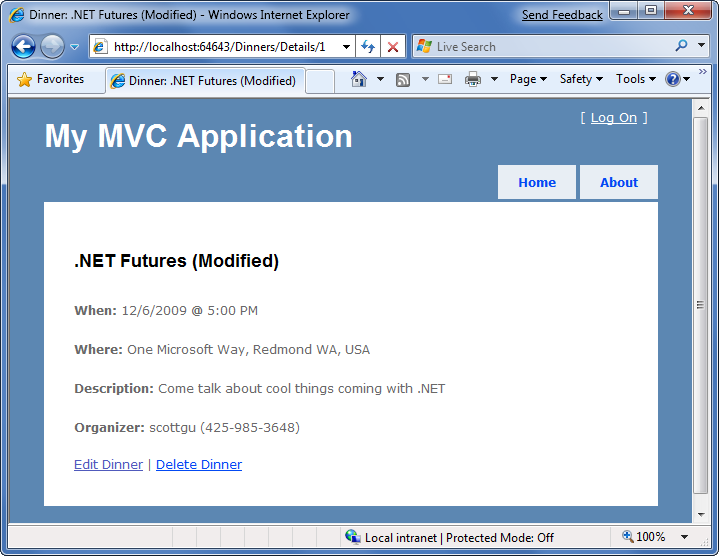
Task: Click the browser Back arrow button
Action: pyautogui.click(x=23, y=47)
